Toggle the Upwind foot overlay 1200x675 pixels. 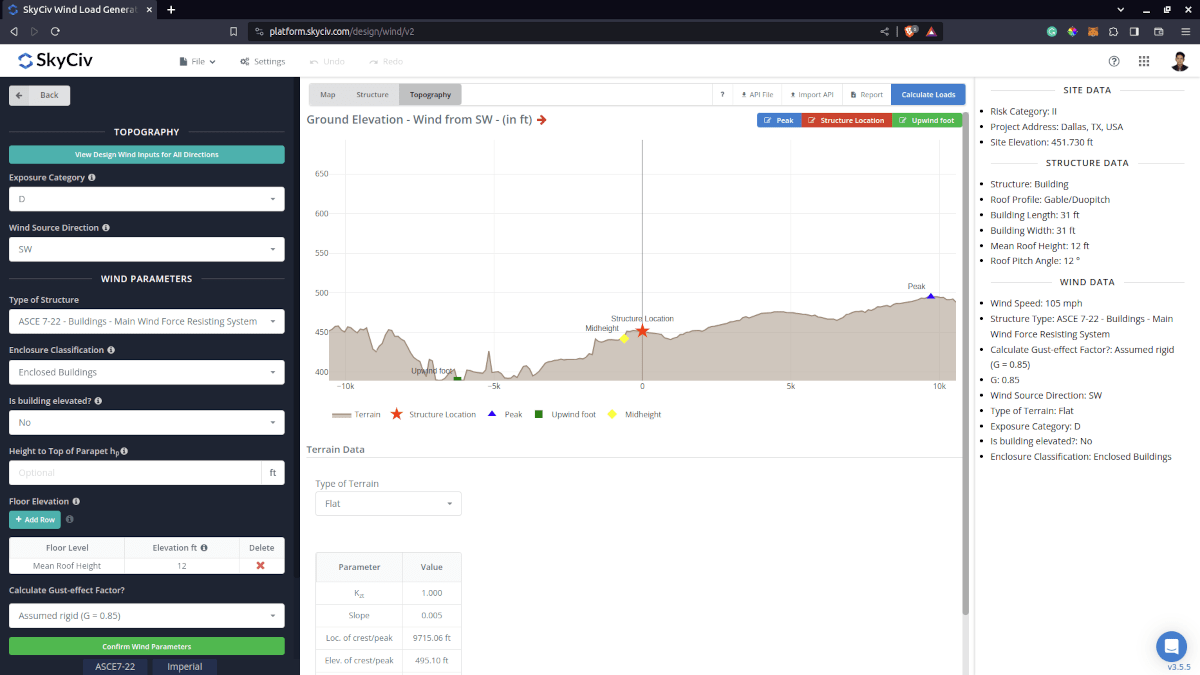point(926,119)
